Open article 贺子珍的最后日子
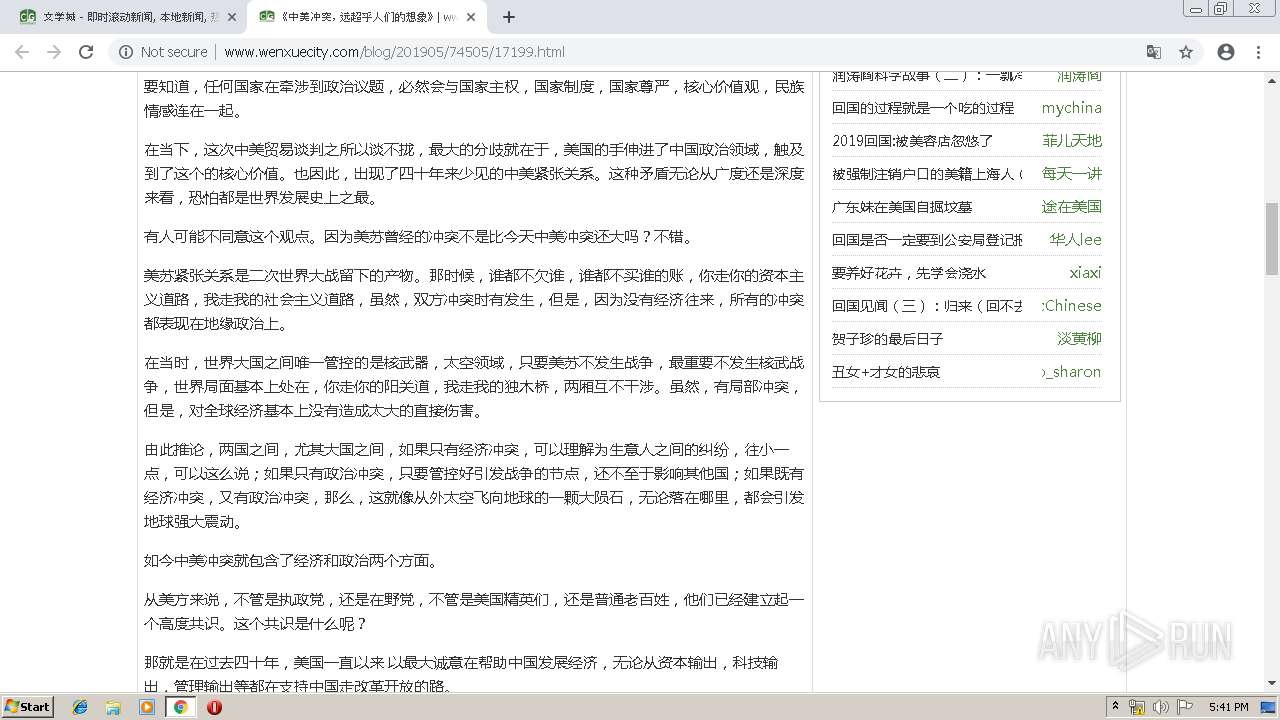The height and width of the screenshot is (720, 1280). coord(888,339)
